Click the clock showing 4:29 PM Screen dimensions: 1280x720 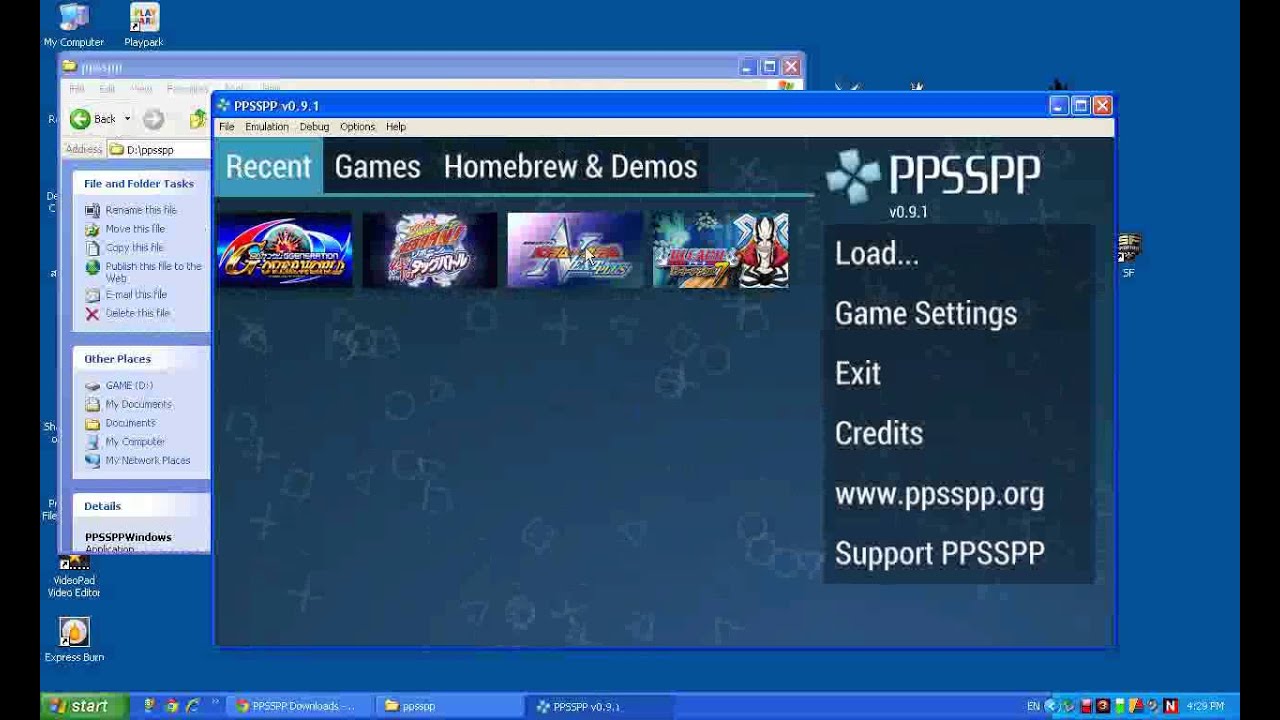tap(1204, 707)
